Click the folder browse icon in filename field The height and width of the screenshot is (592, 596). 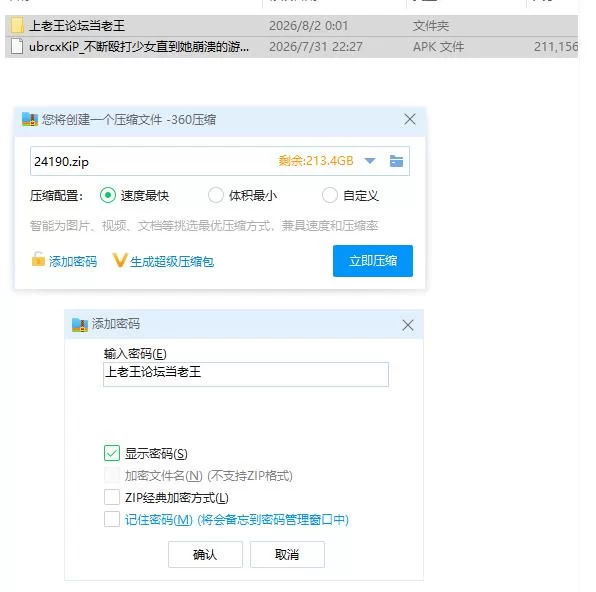point(396,161)
